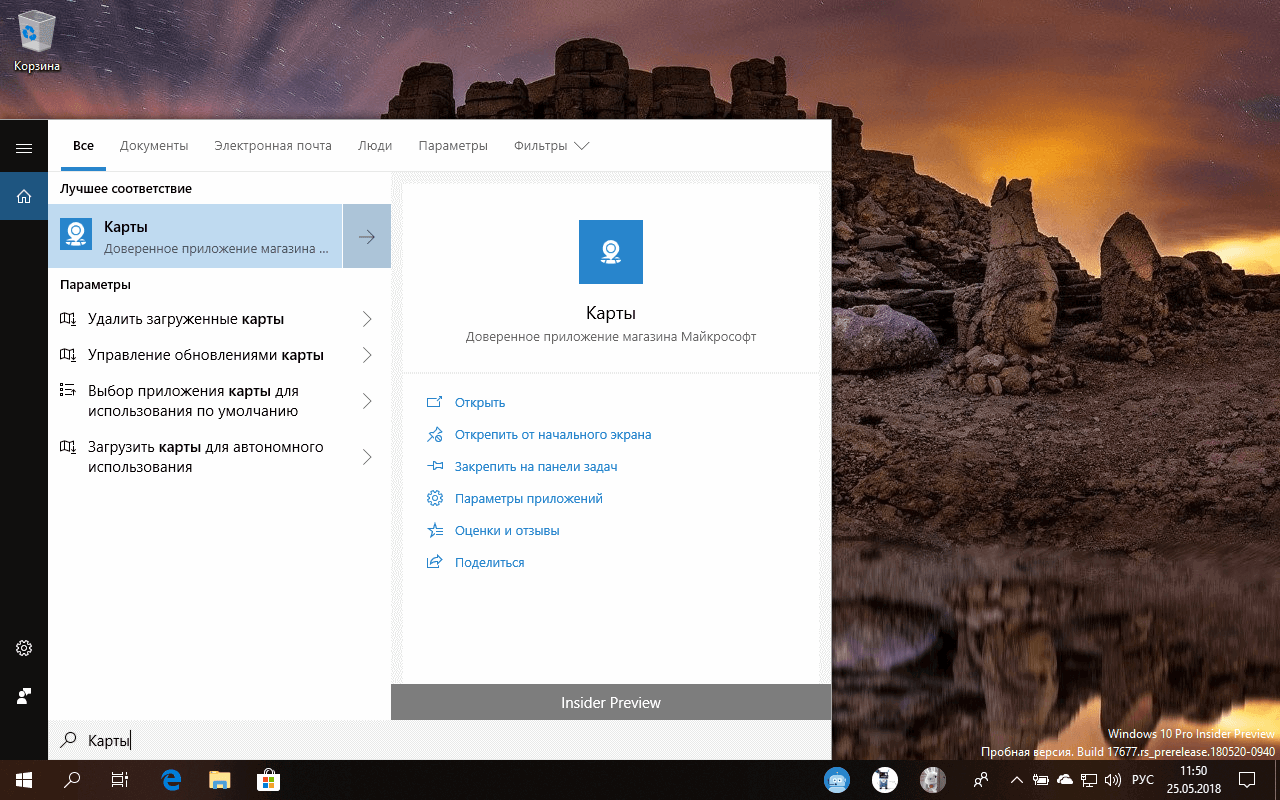Screen dimensions: 1280x800
Task: Click the Task View icon on taskbar
Action: [x=120, y=779]
